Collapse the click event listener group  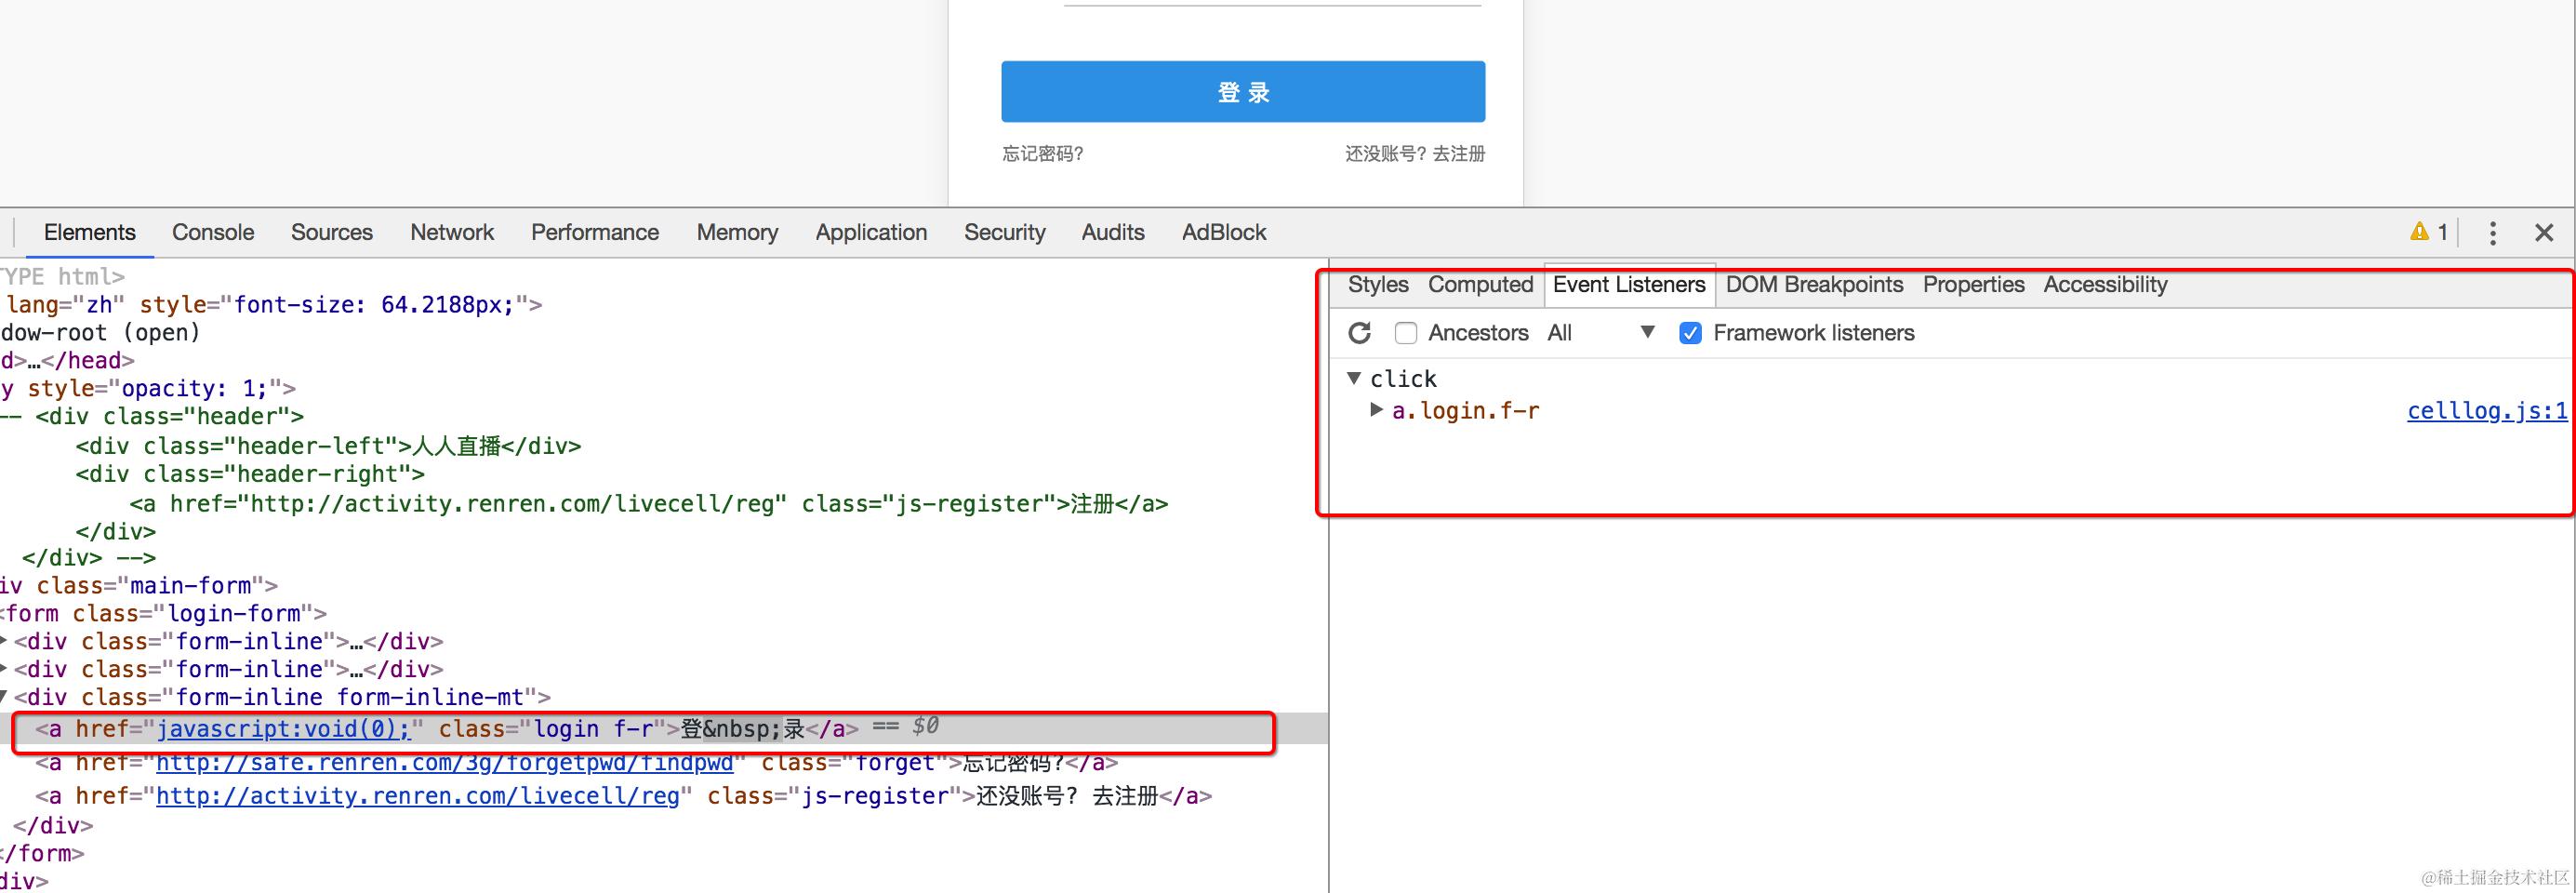[1354, 378]
